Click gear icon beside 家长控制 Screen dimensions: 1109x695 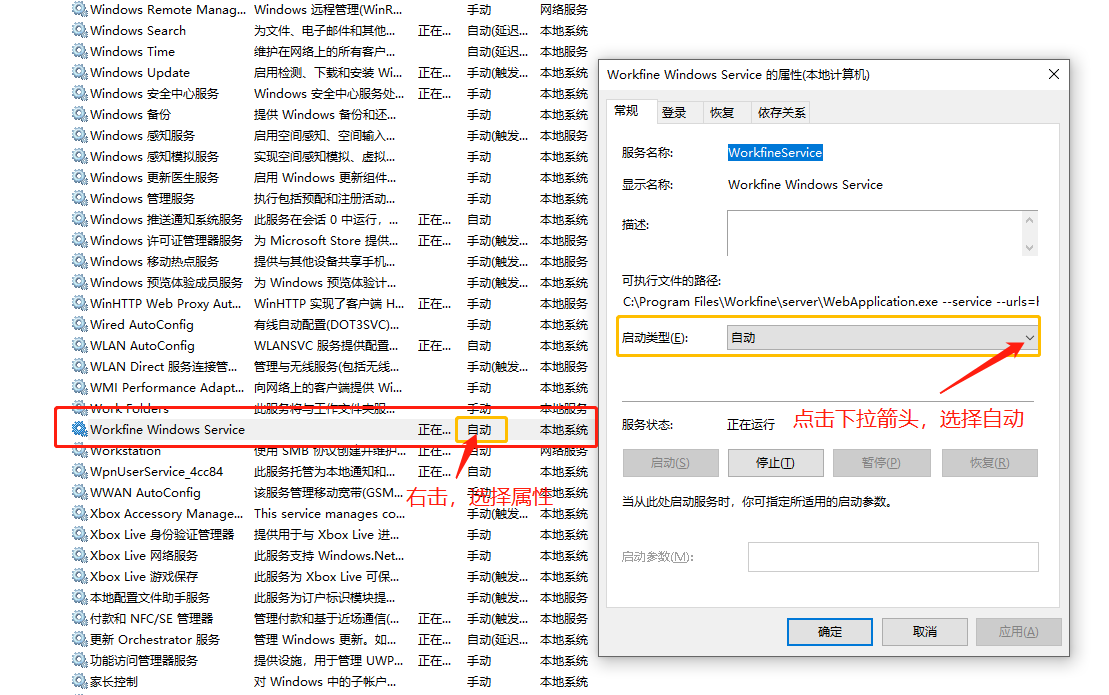pos(79,682)
